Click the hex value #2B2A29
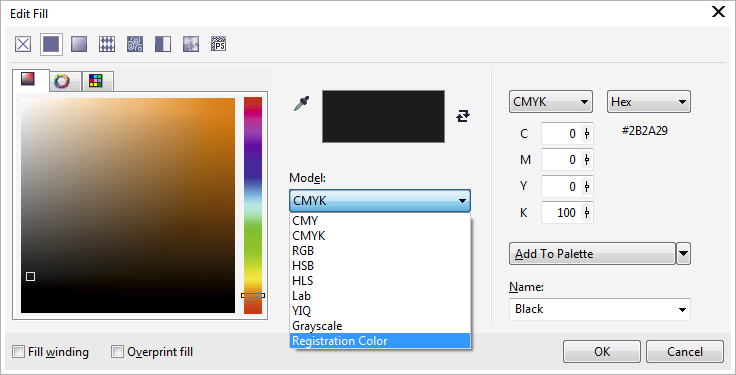Viewport: 736px width, 375px height. (x=644, y=131)
